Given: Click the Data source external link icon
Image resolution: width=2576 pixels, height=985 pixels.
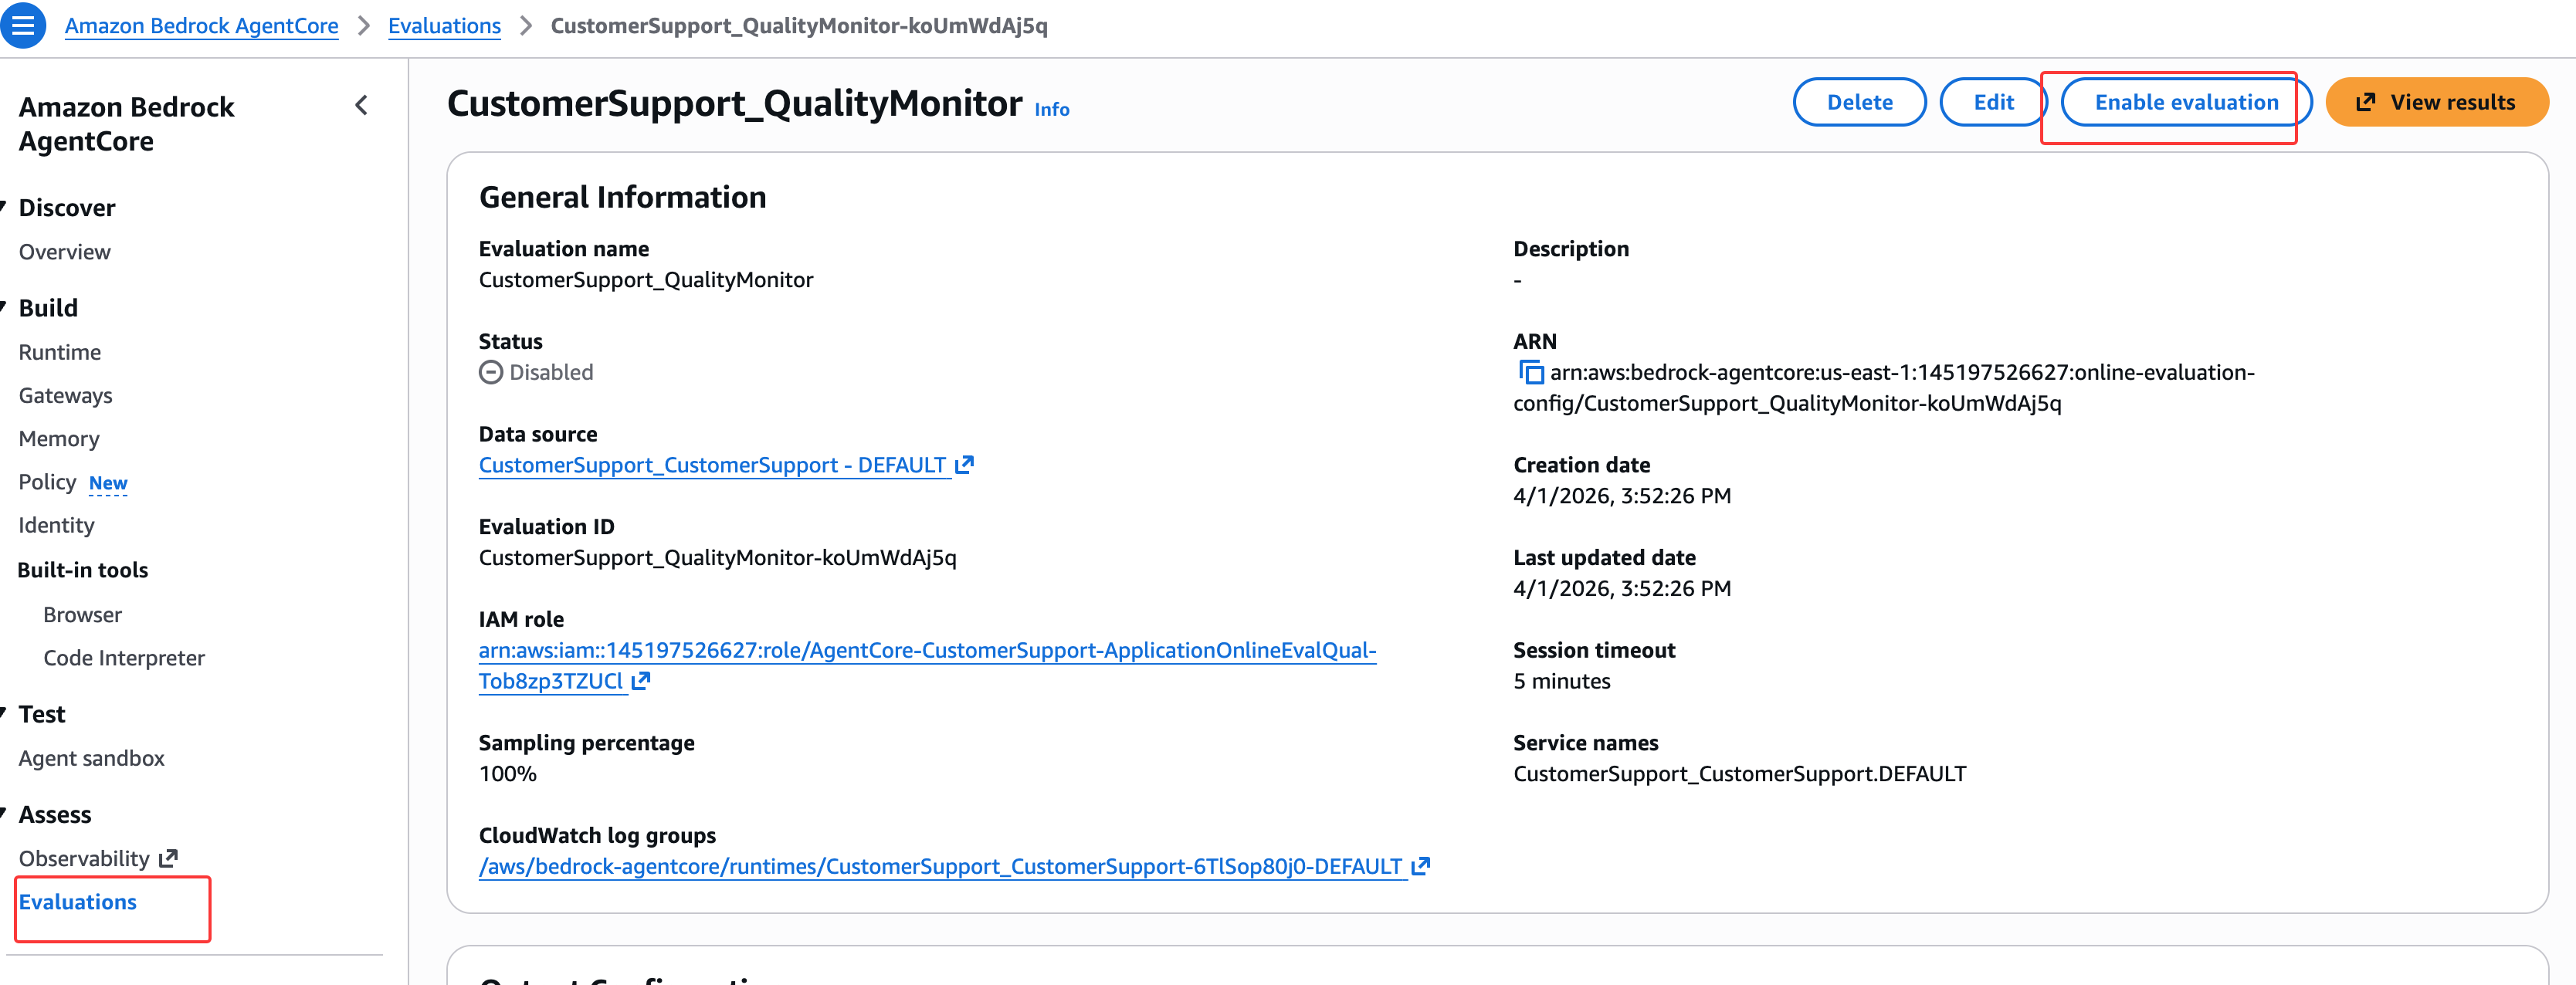Looking at the screenshot, I should (x=964, y=465).
